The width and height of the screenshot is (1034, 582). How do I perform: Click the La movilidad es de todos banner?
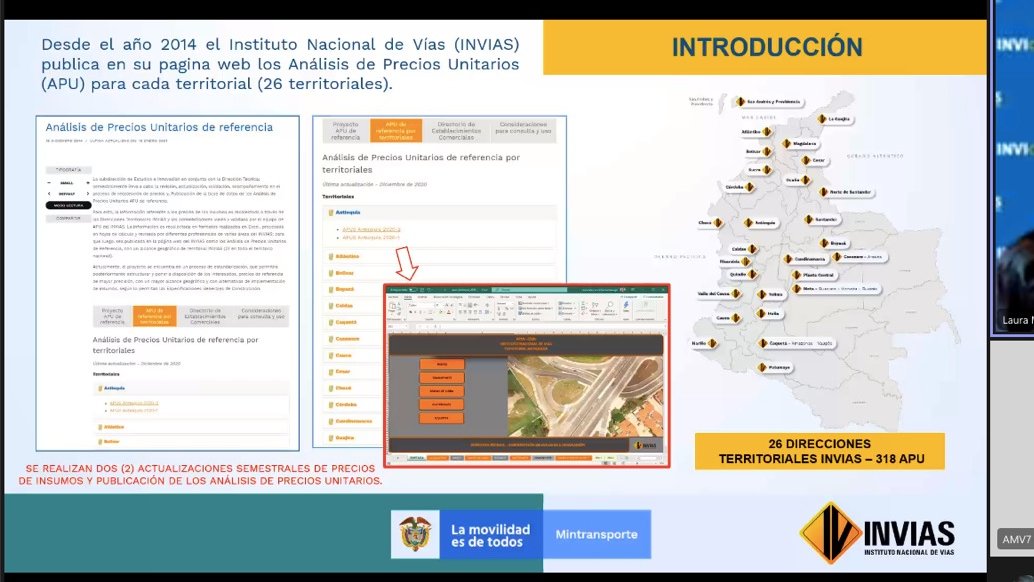point(491,535)
